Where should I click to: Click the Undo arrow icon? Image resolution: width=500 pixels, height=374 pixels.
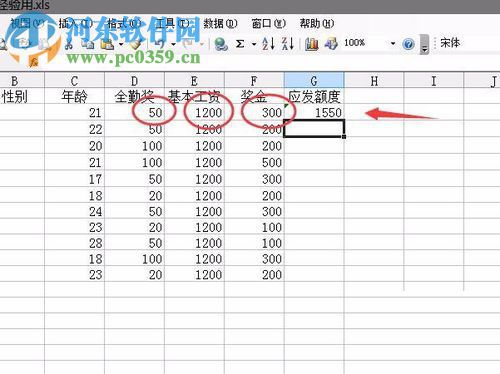(x=159, y=43)
